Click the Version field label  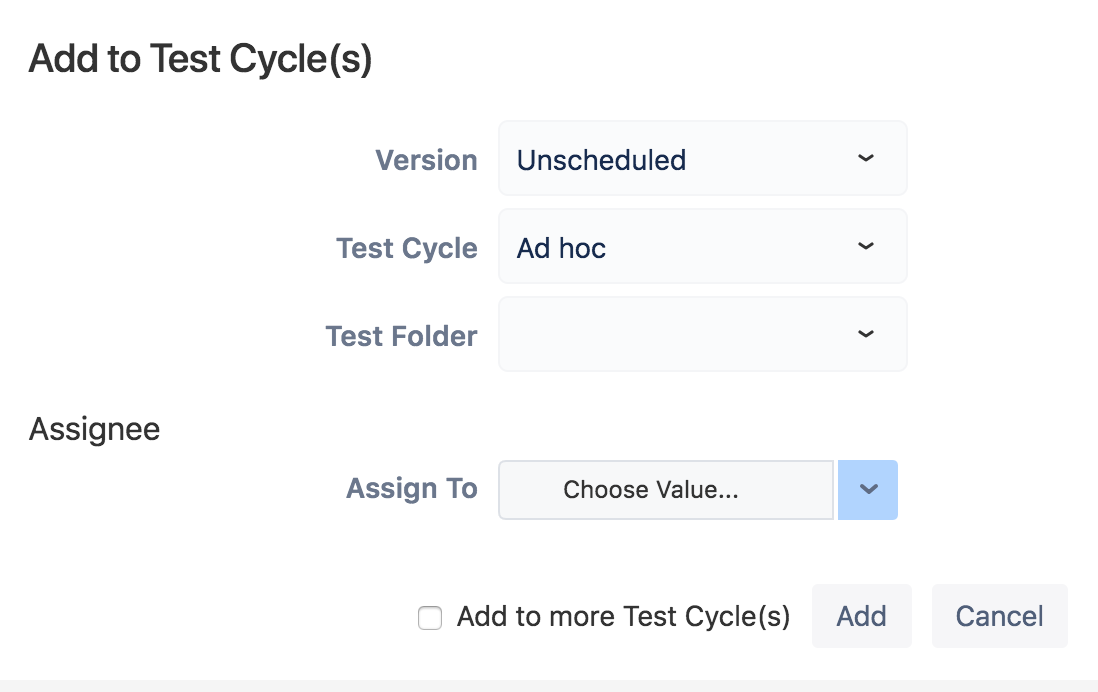[x=426, y=160]
